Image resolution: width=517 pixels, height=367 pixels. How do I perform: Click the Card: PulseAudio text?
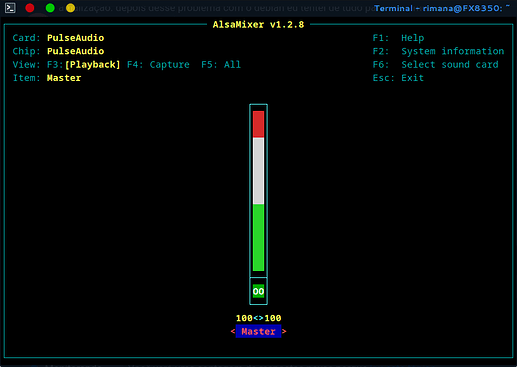click(58, 38)
